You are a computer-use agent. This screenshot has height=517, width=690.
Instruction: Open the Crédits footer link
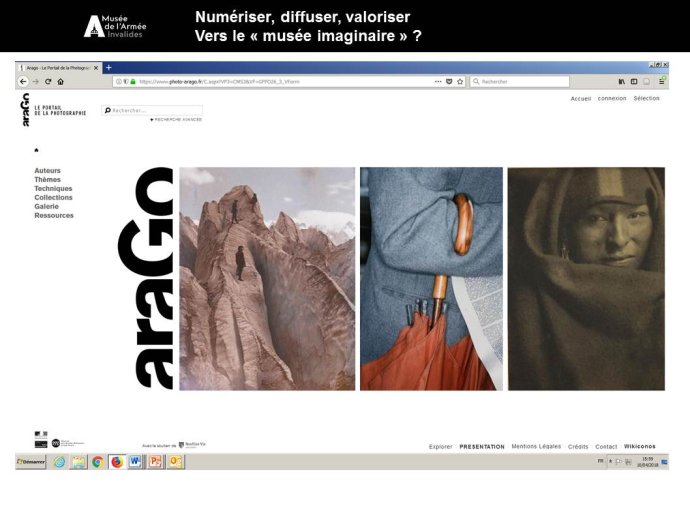click(x=578, y=447)
